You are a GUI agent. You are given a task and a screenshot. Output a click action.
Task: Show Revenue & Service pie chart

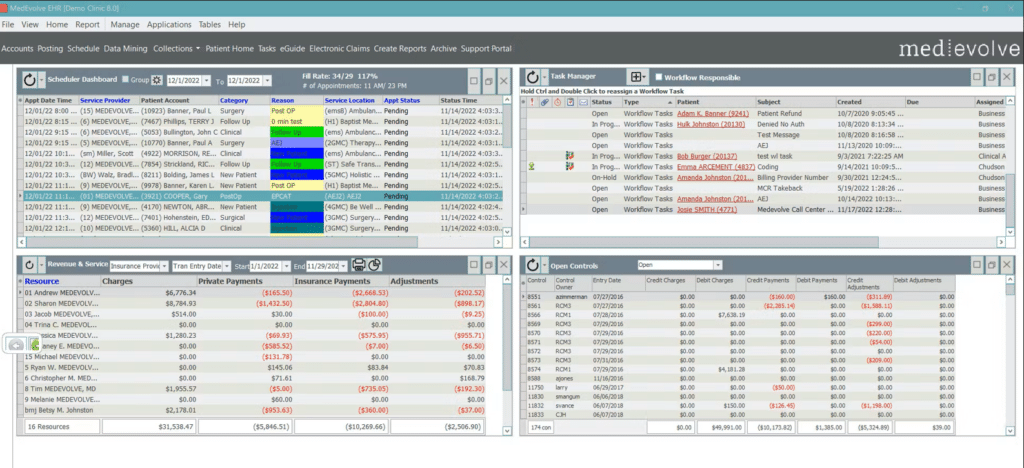[x=375, y=265]
